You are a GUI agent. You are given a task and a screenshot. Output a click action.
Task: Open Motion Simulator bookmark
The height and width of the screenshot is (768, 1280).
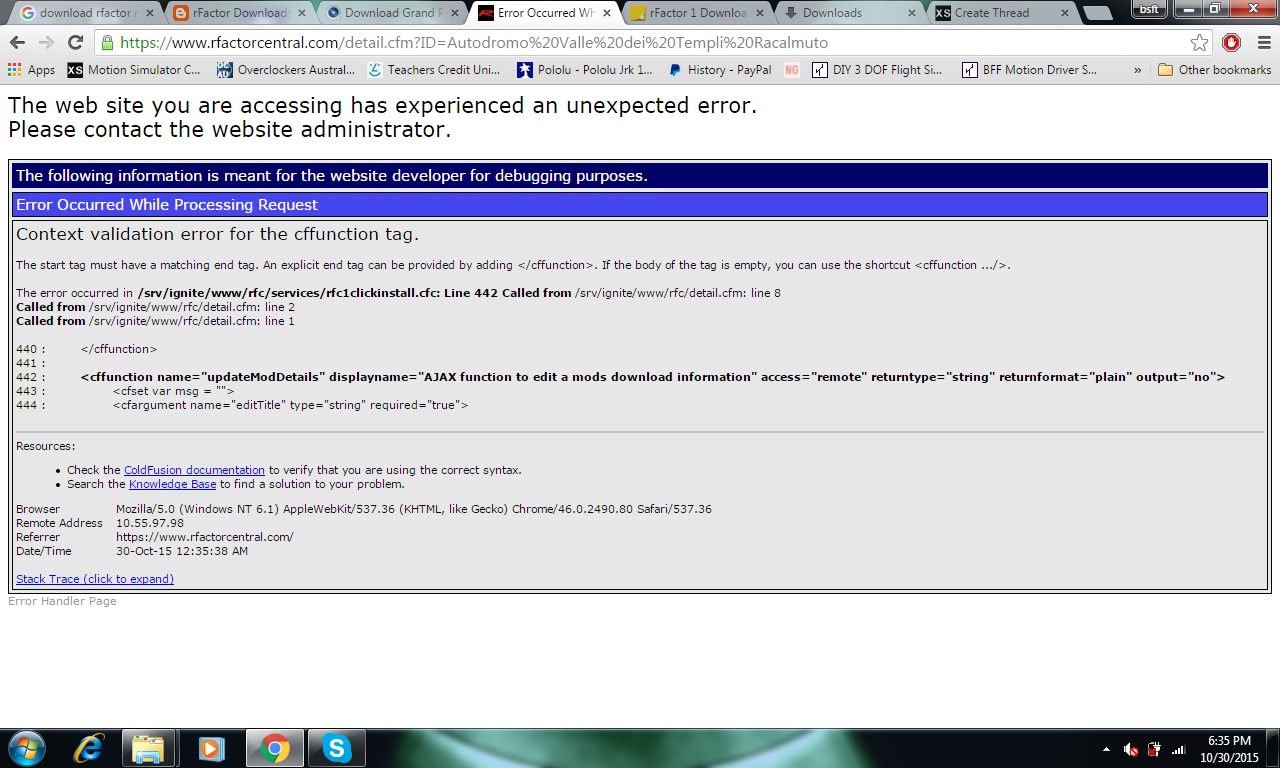click(134, 70)
